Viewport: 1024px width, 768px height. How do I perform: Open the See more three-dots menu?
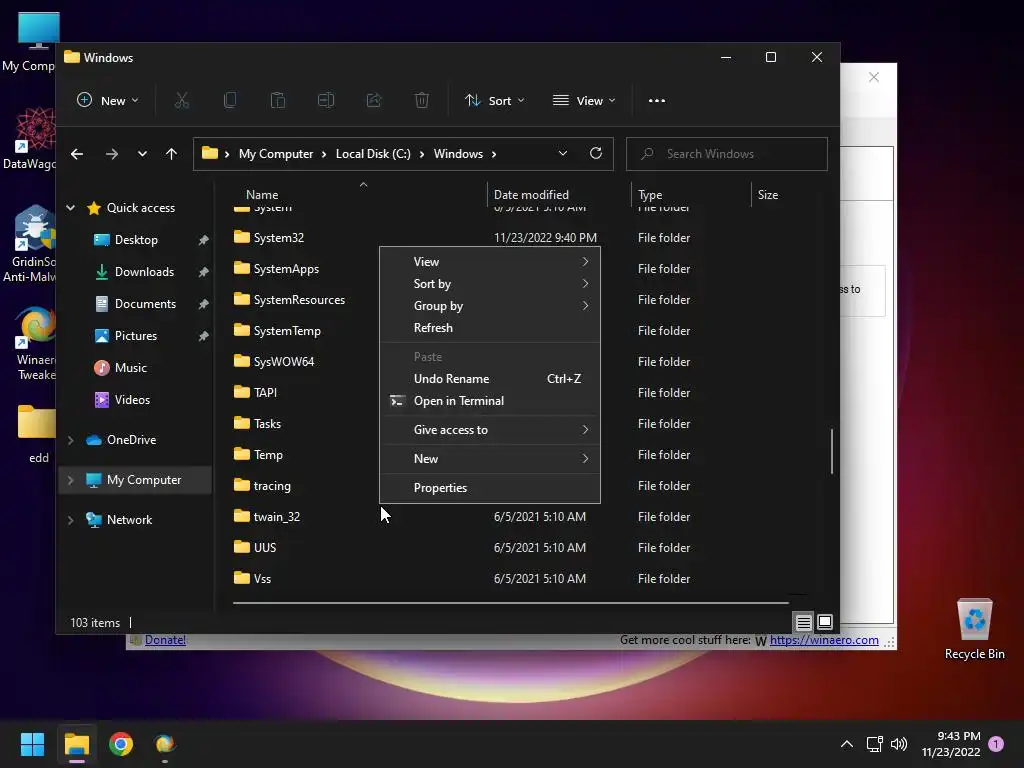point(657,101)
